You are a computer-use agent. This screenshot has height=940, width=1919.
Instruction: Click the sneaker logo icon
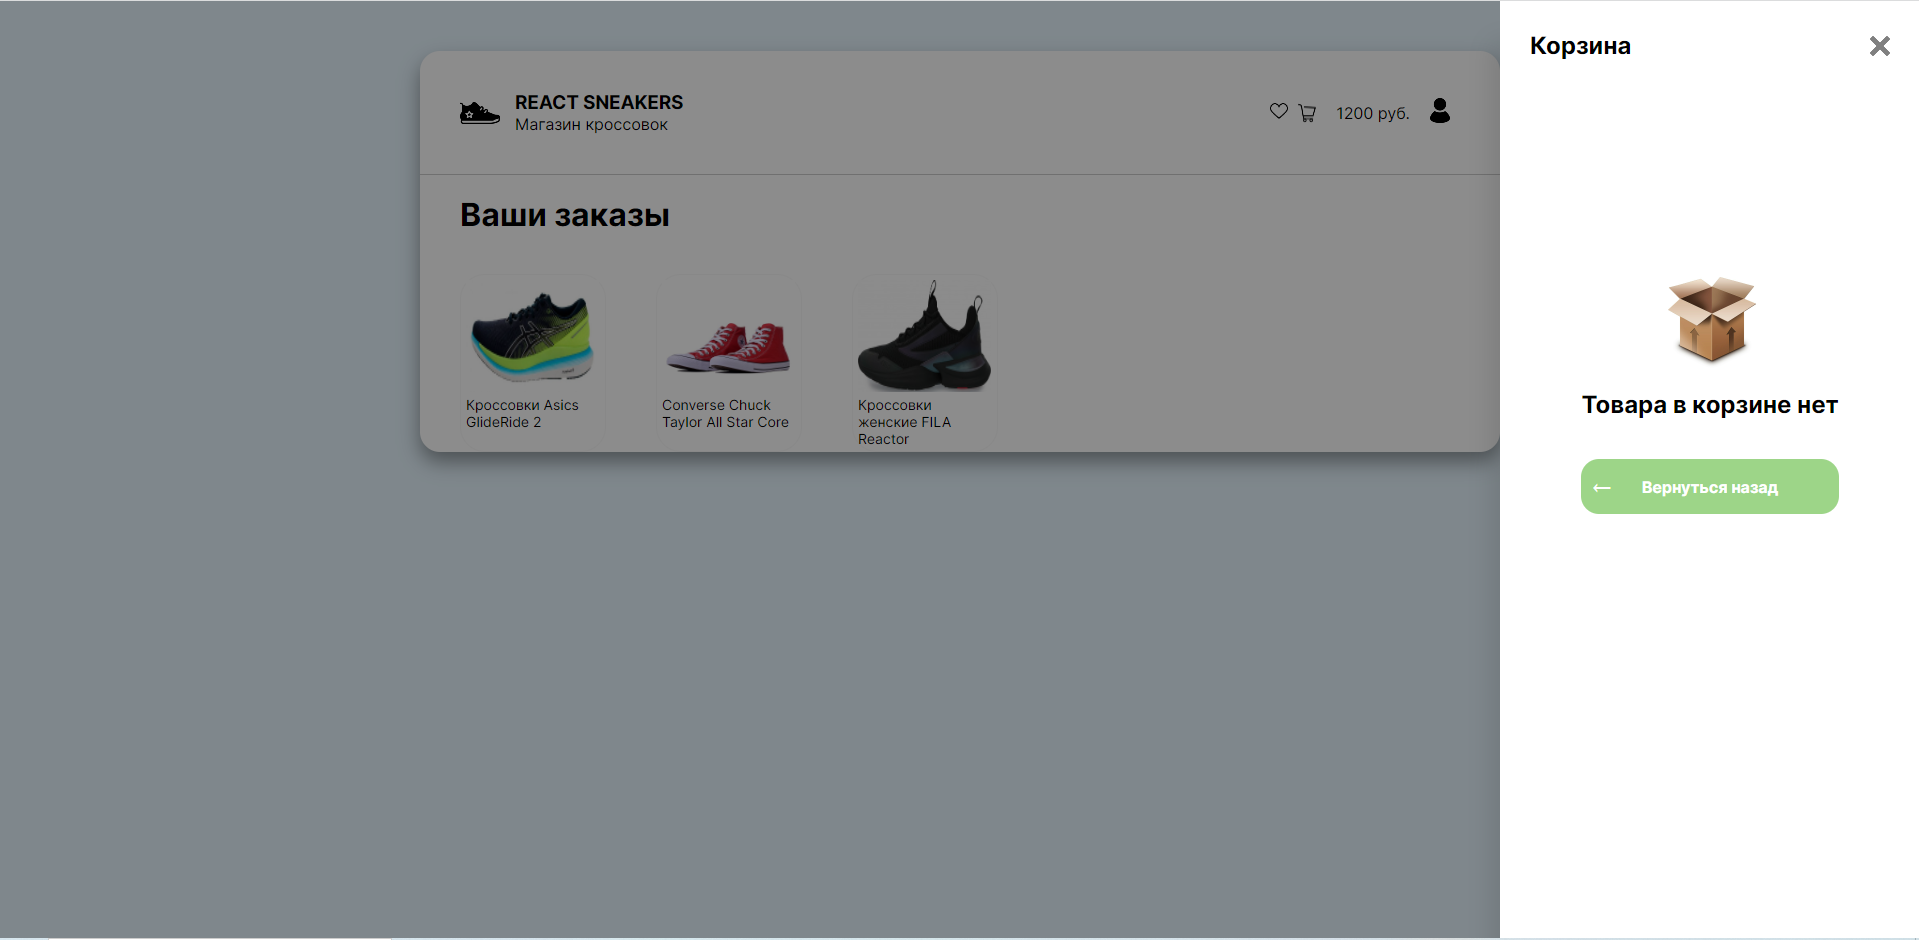(x=479, y=113)
